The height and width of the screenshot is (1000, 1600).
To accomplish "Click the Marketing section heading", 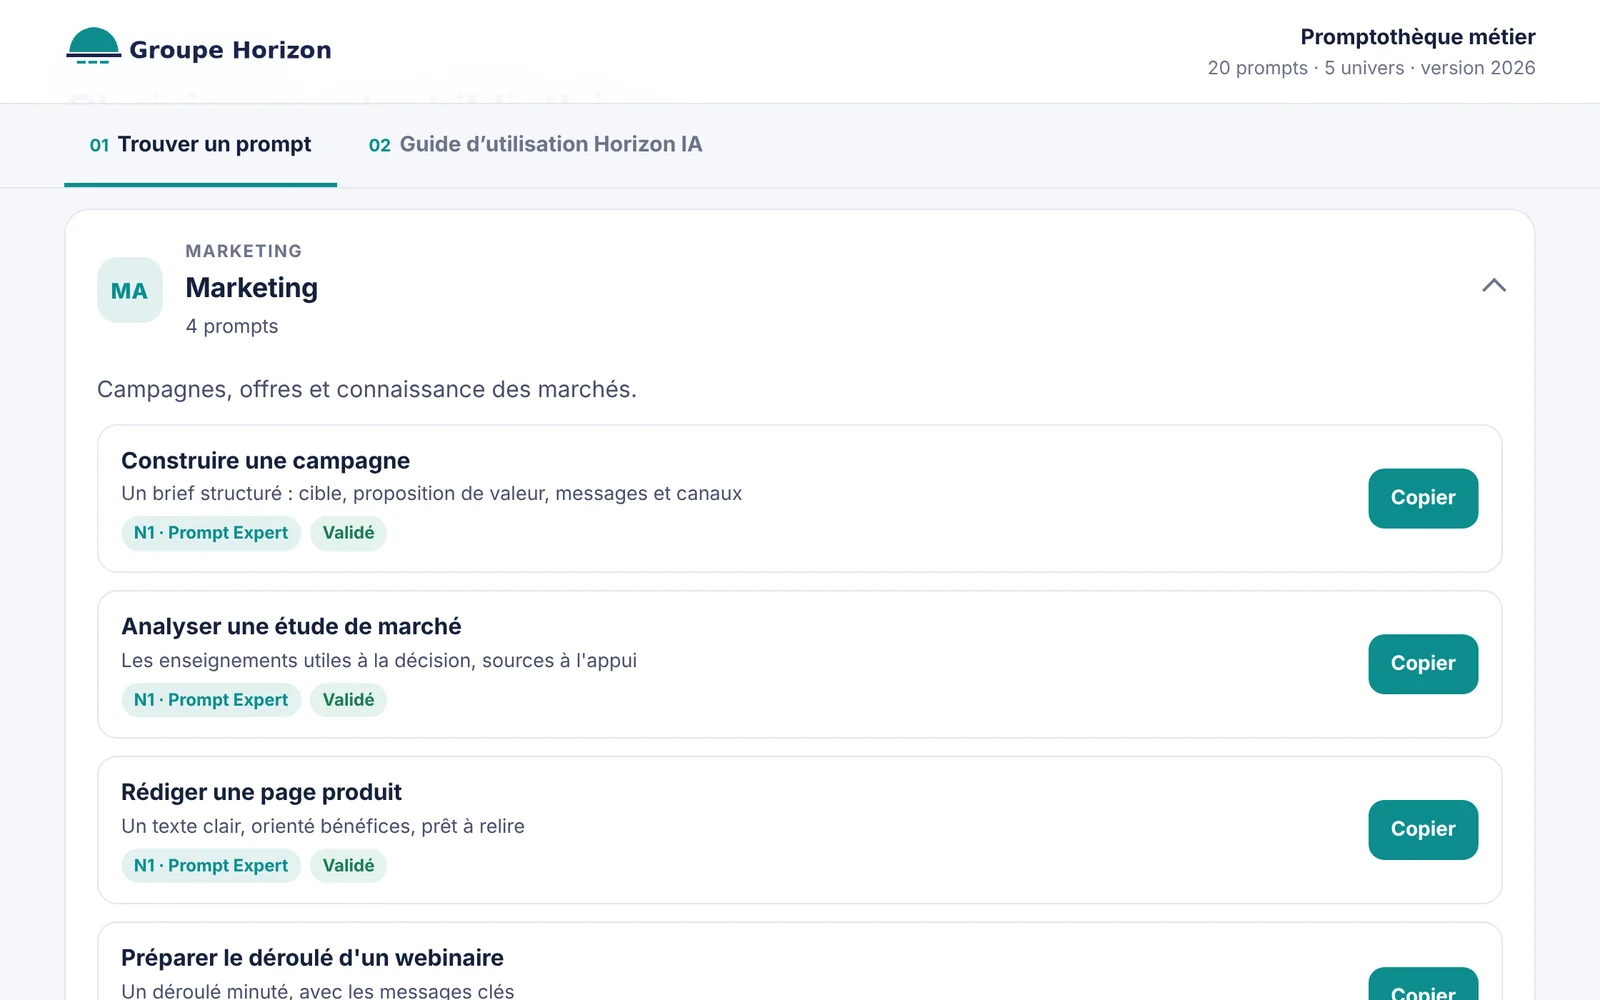I will click(251, 288).
